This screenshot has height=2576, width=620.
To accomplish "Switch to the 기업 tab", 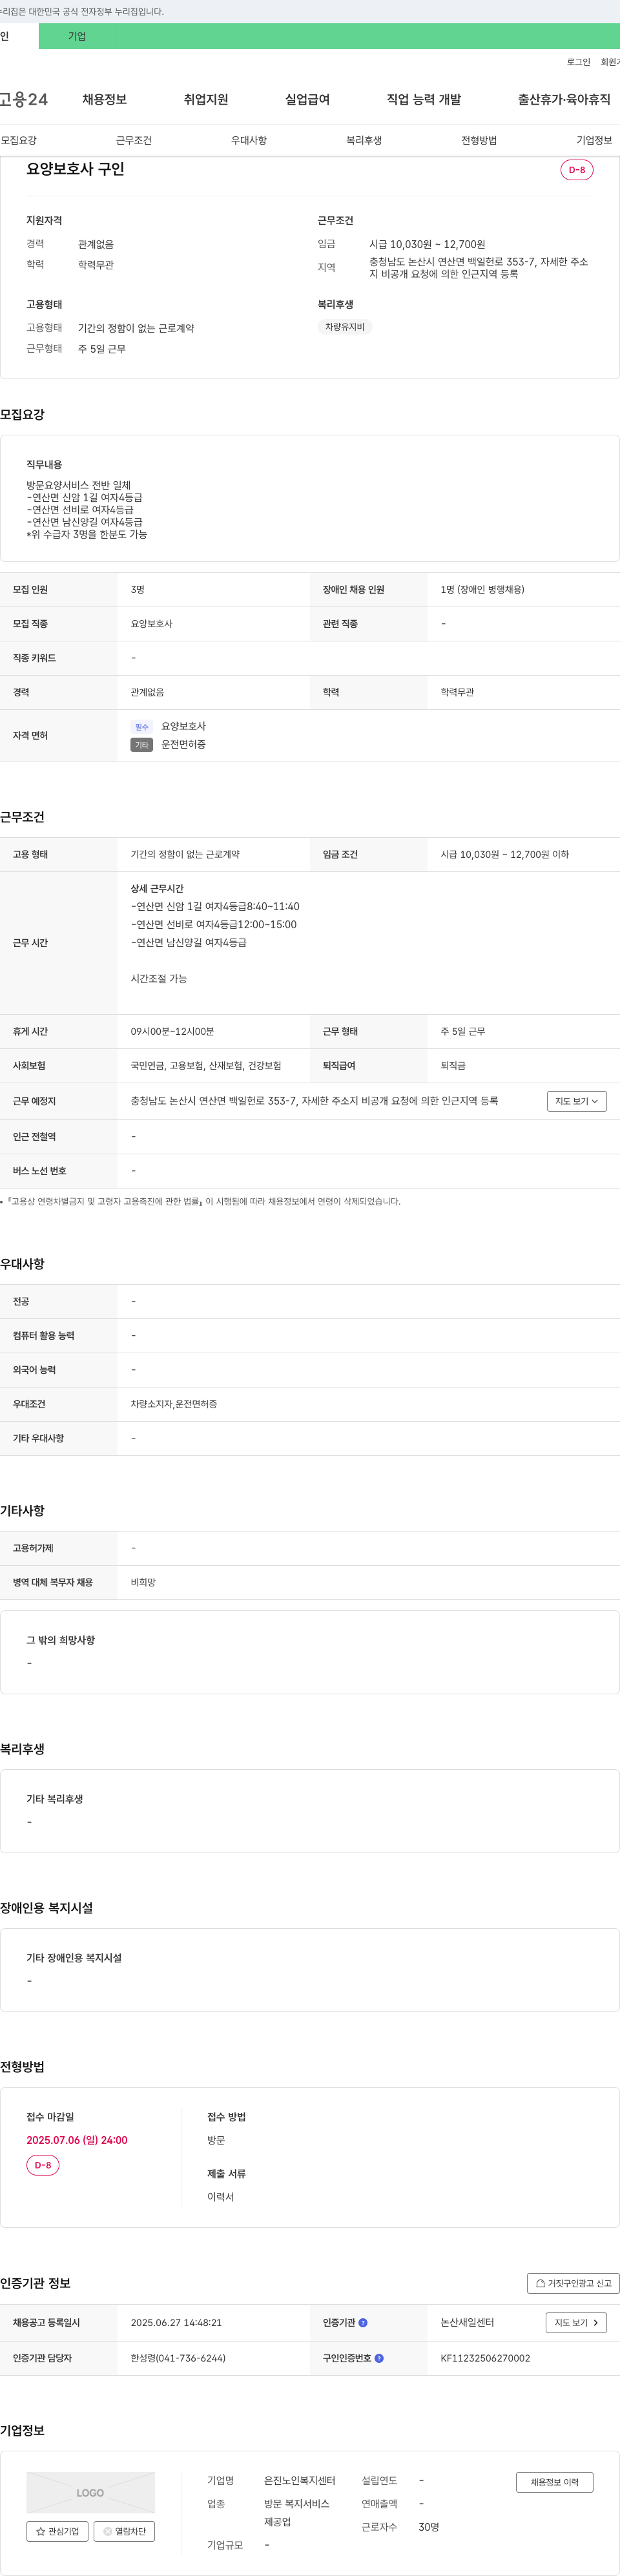I will click(x=77, y=36).
